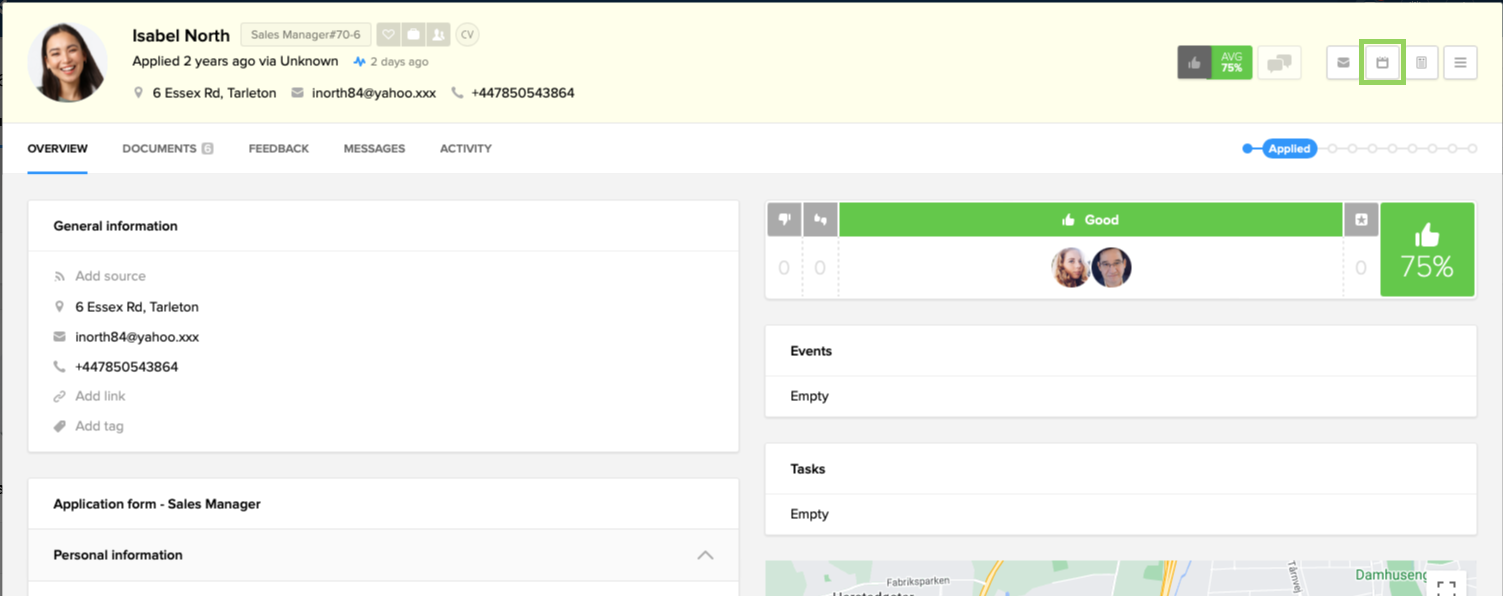Click Add tag in General information
The height and width of the screenshot is (596, 1503).
pos(99,426)
